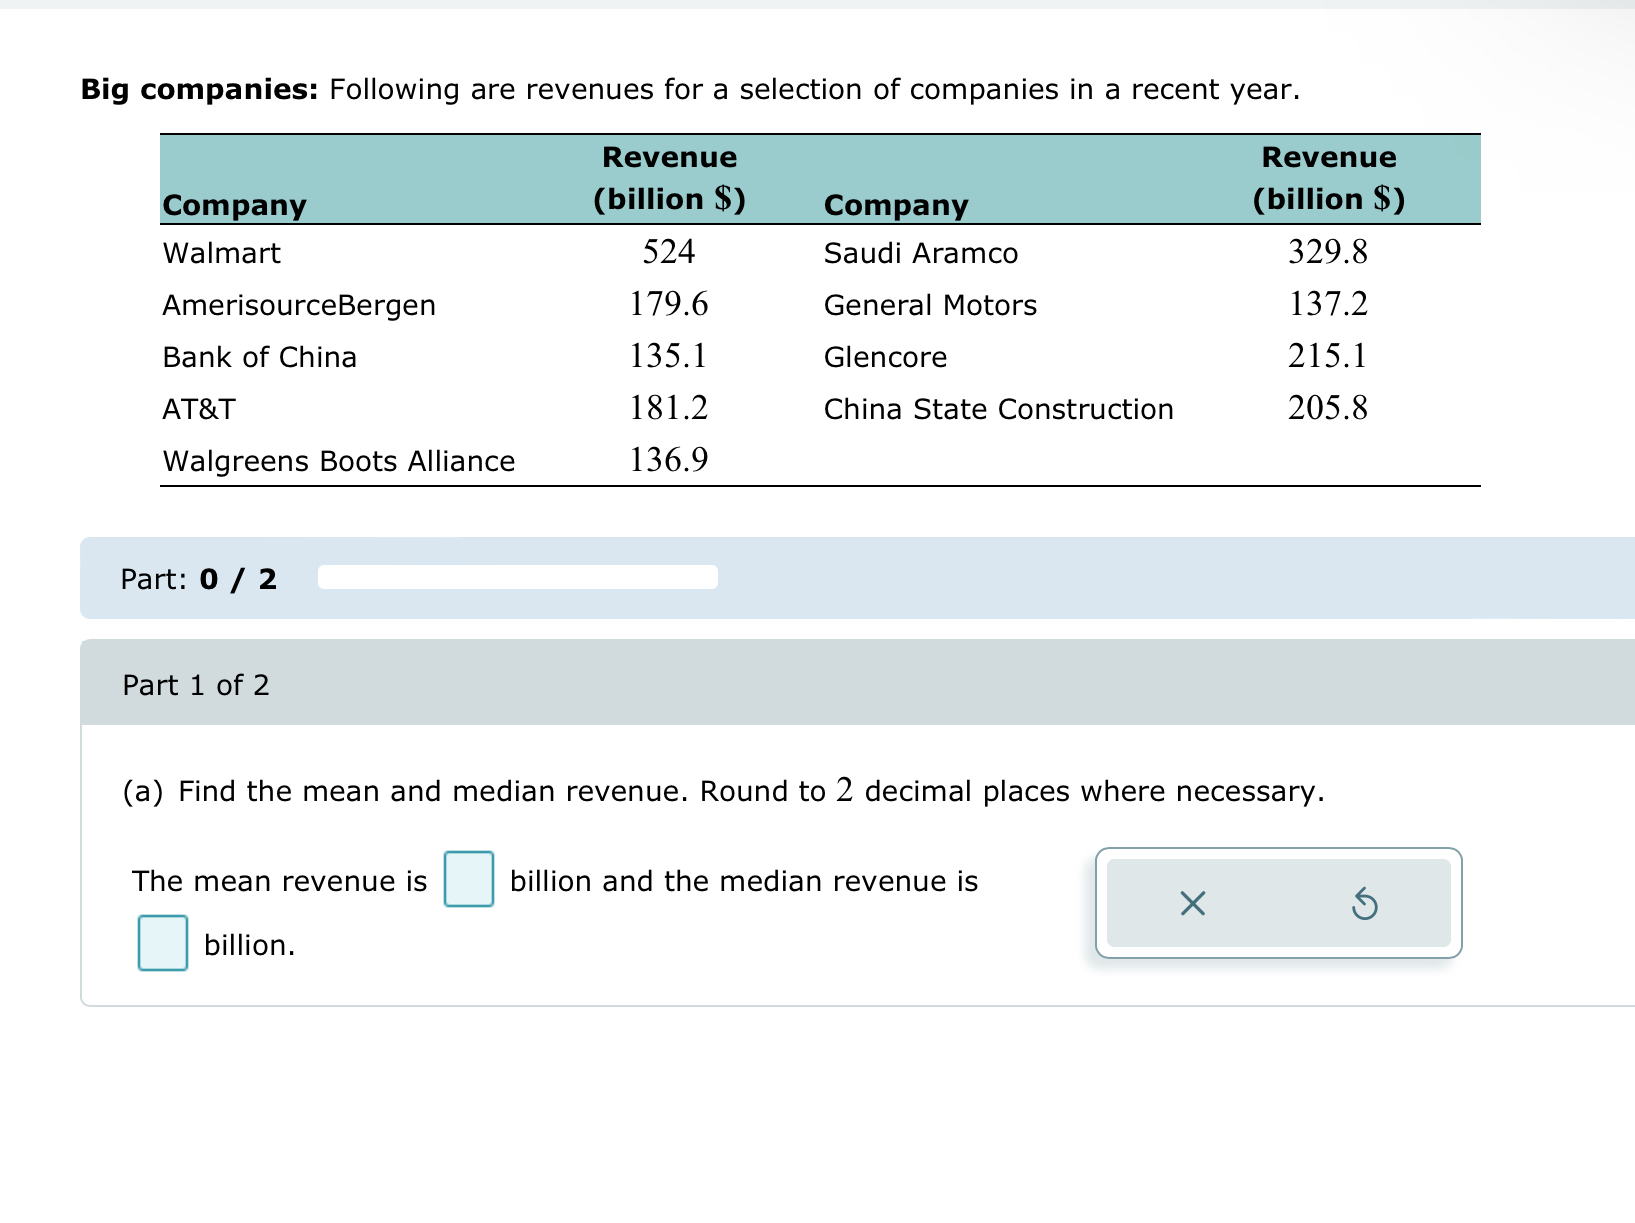Click the undo reset arrow icon
The image size is (1635, 1223).
(x=1365, y=904)
